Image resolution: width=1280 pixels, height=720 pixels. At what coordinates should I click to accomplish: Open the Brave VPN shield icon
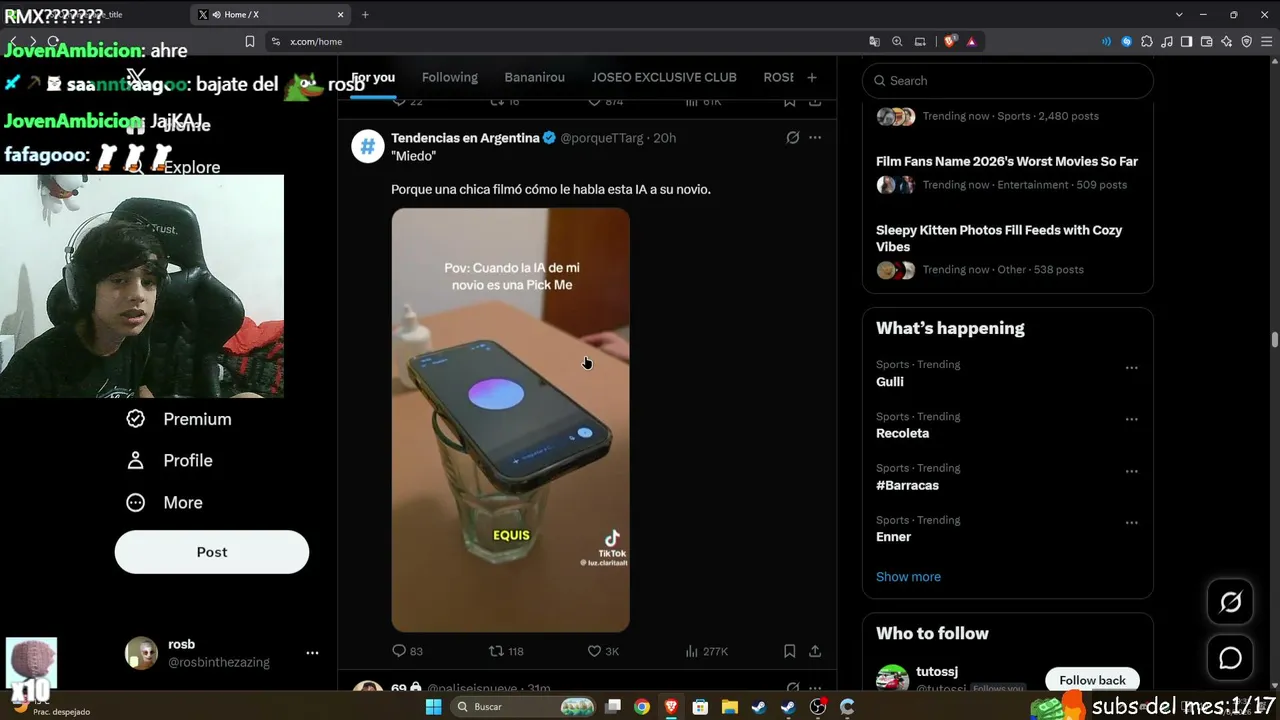click(x=1247, y=41)
